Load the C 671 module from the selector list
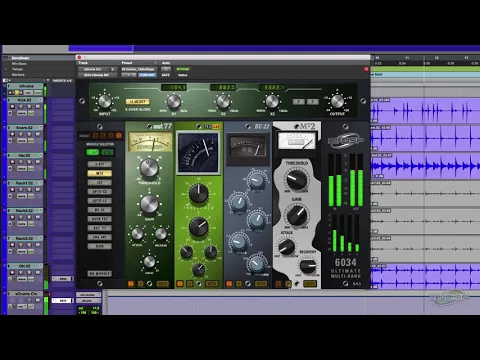 click(x=99, y=164)
